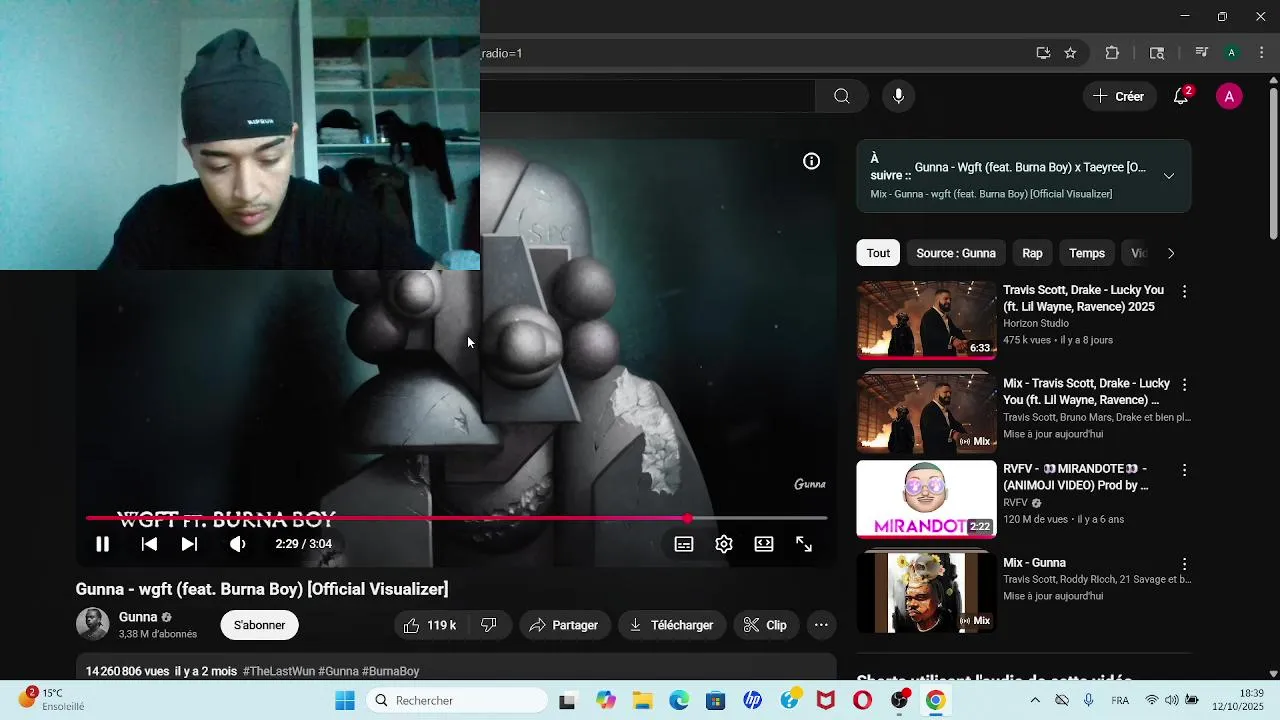Open the YouTube account avatar menu

click(x=1229, y=96)
